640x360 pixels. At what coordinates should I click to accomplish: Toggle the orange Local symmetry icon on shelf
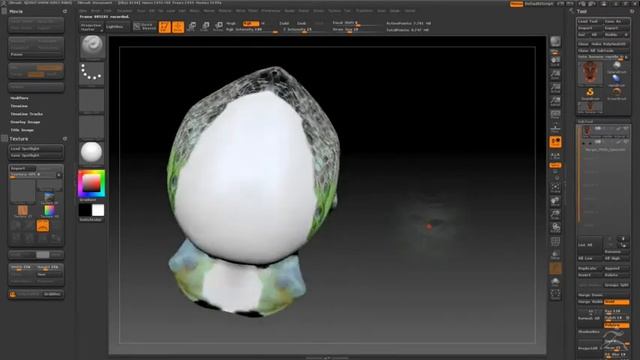(555, 142)
